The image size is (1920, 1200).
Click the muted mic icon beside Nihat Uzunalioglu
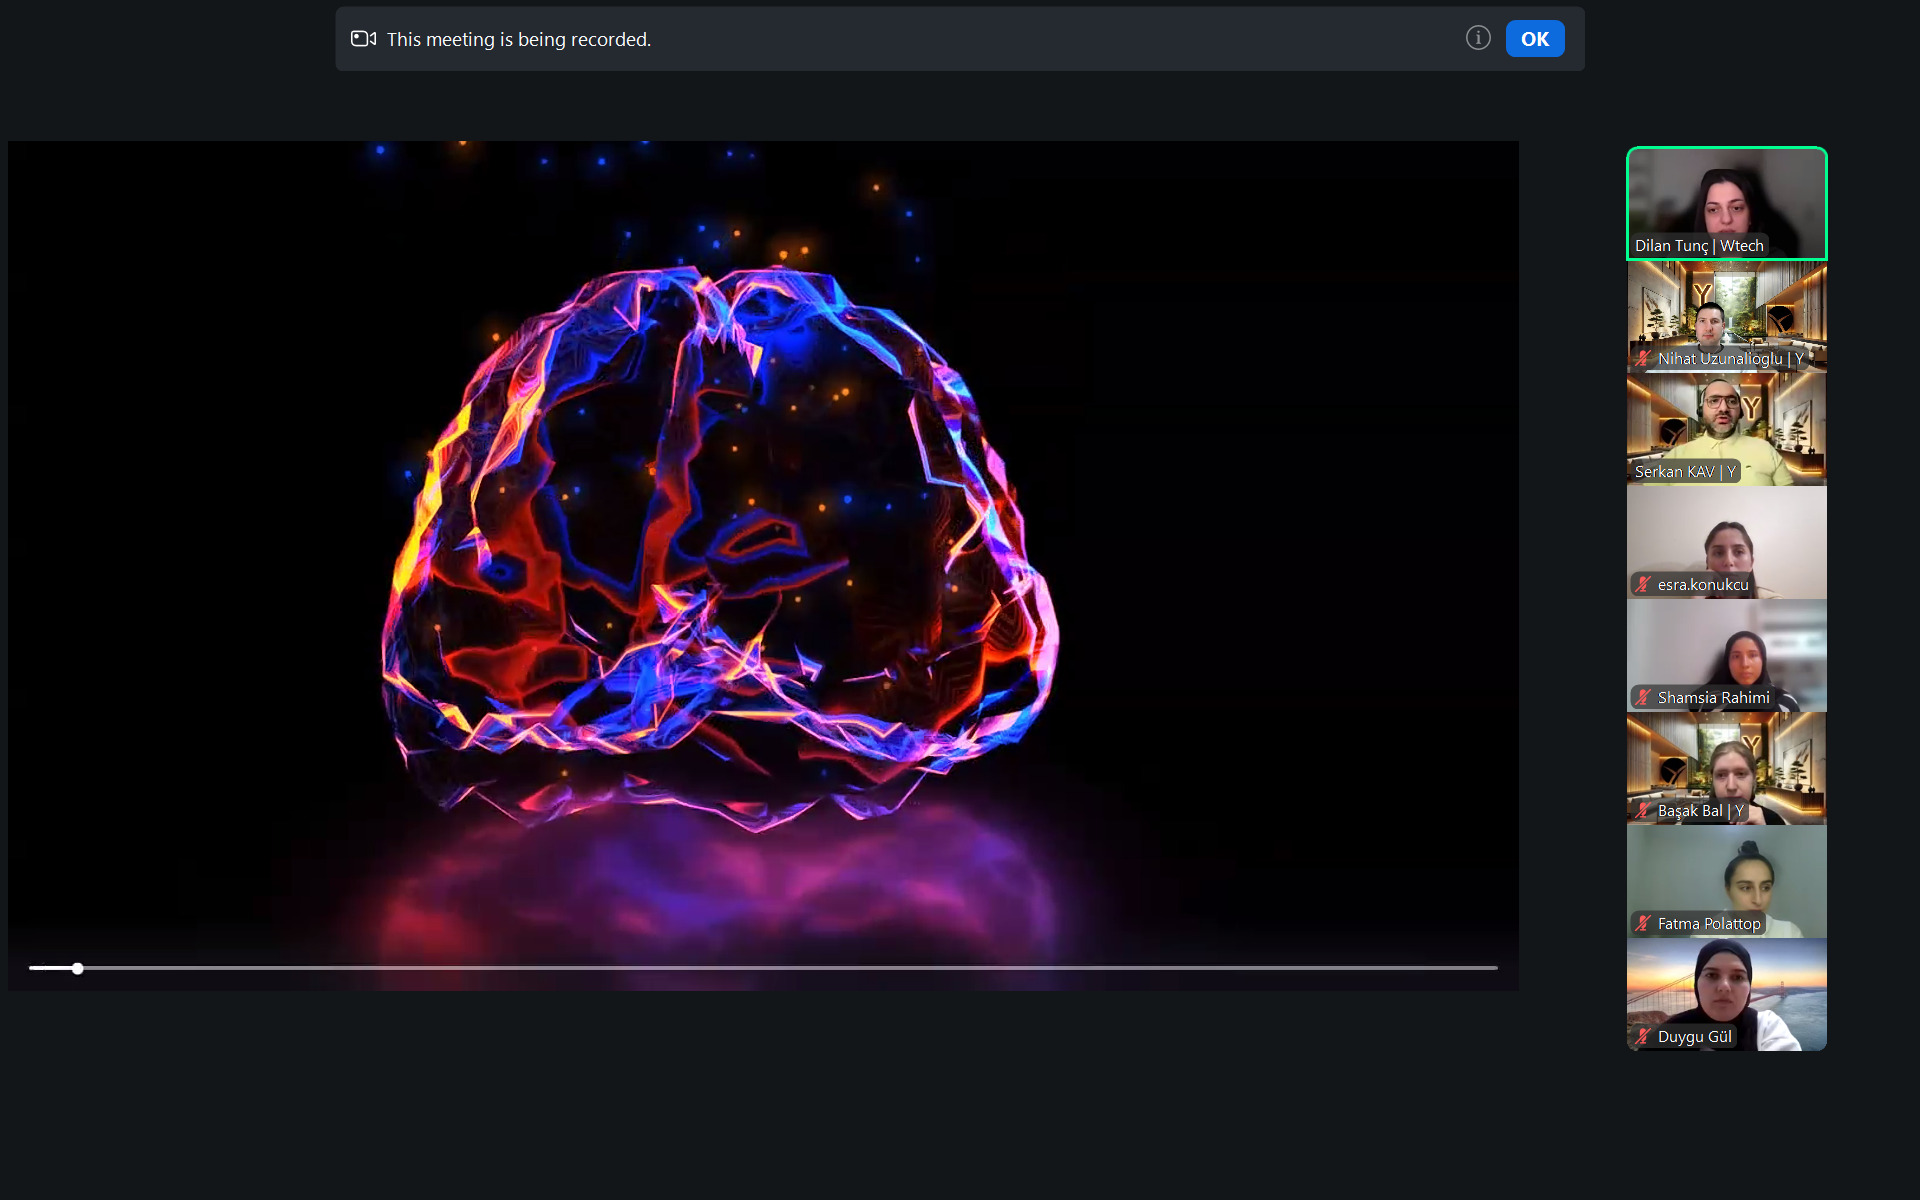click(x=1643, y=358)
